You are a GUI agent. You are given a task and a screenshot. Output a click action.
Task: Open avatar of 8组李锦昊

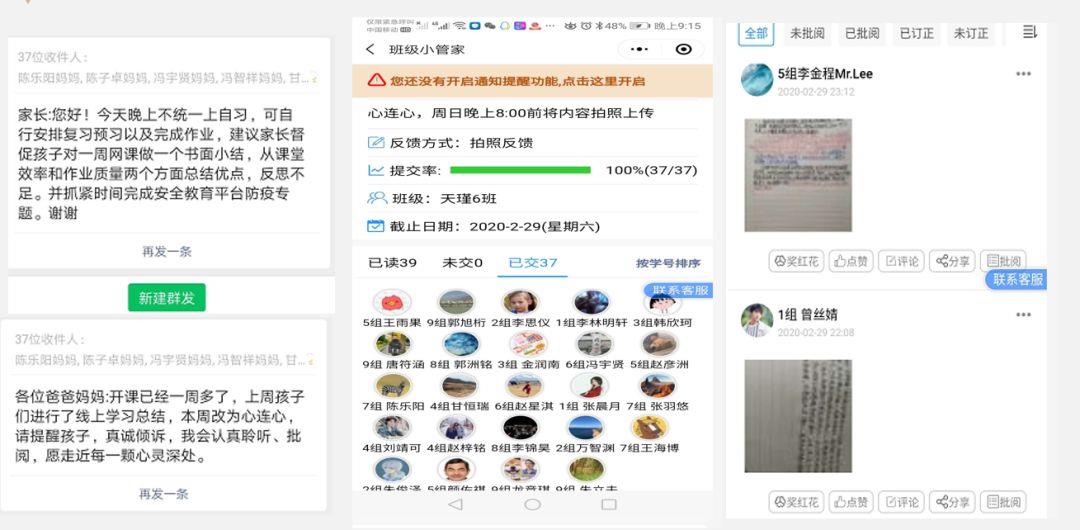click(520, 428)
